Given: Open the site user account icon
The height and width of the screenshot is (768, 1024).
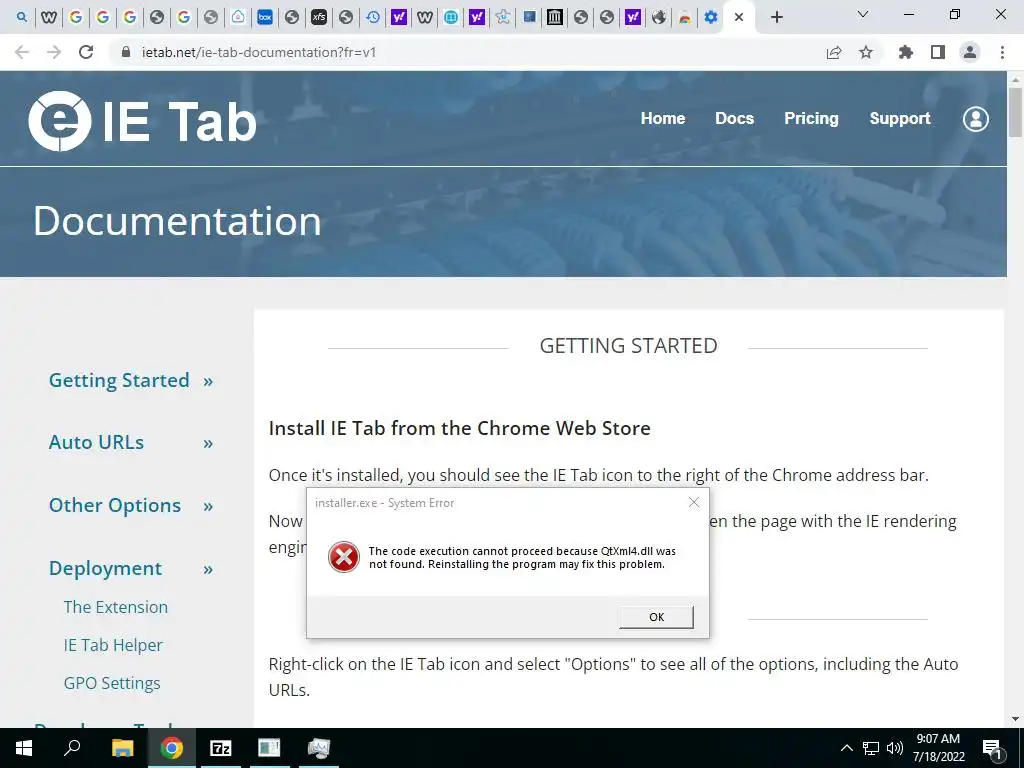Looking at the screenshot, I should 976,119.
